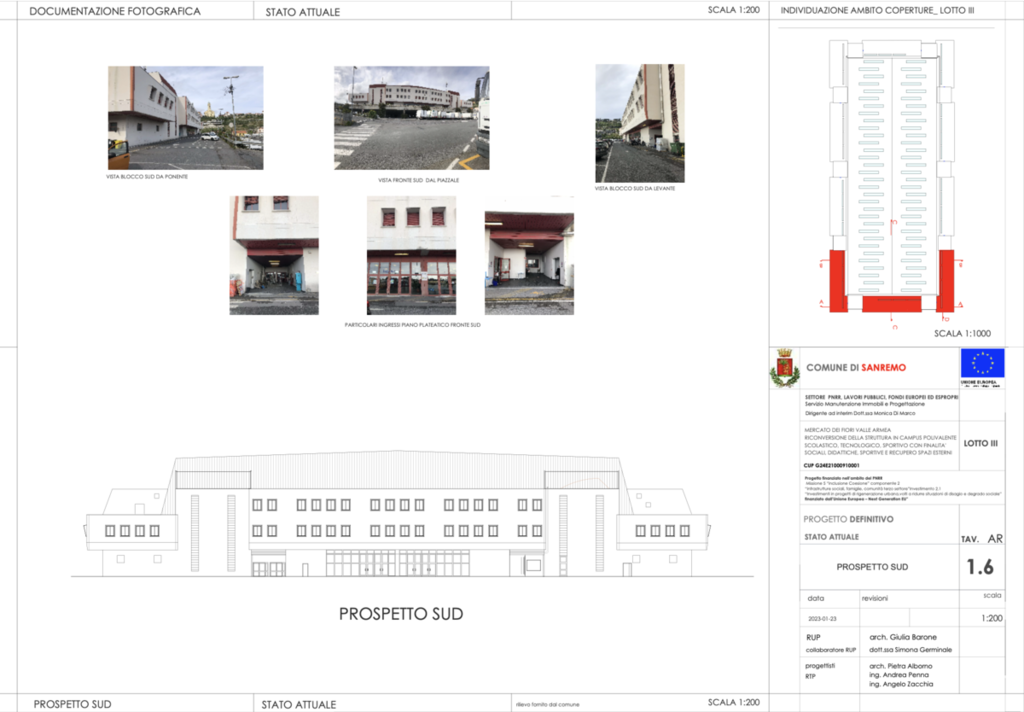
Task: Open the Vista Blocco Sud da Ponente photo
Action: [185, 118]
